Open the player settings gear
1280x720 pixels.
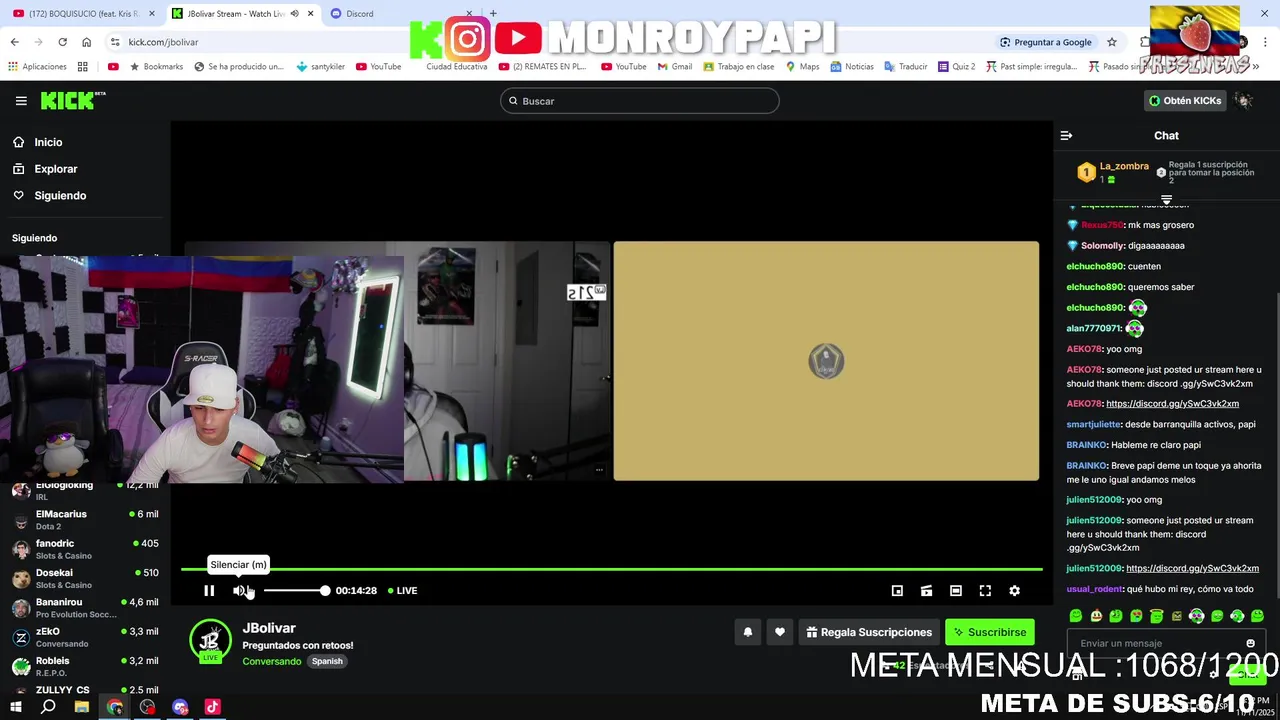click(1014, 591)
